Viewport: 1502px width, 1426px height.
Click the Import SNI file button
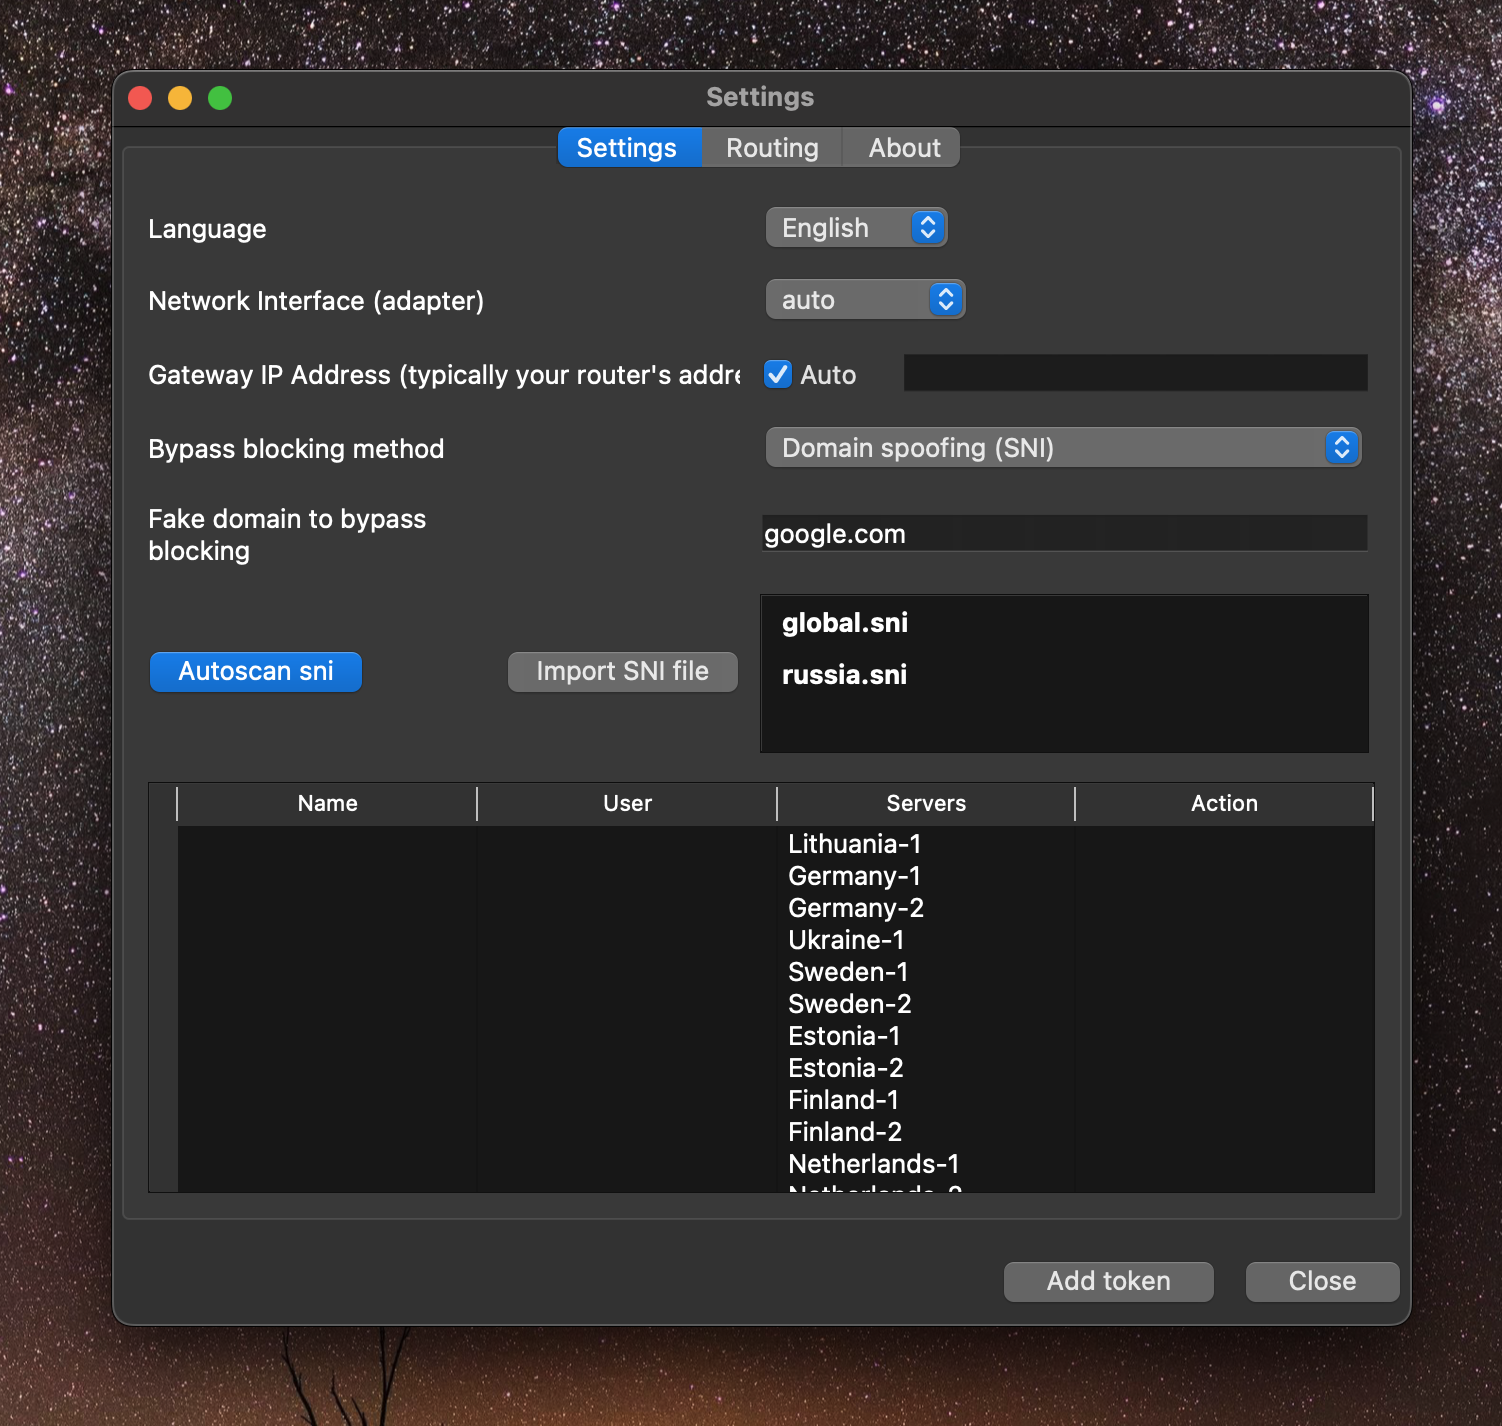622,671
